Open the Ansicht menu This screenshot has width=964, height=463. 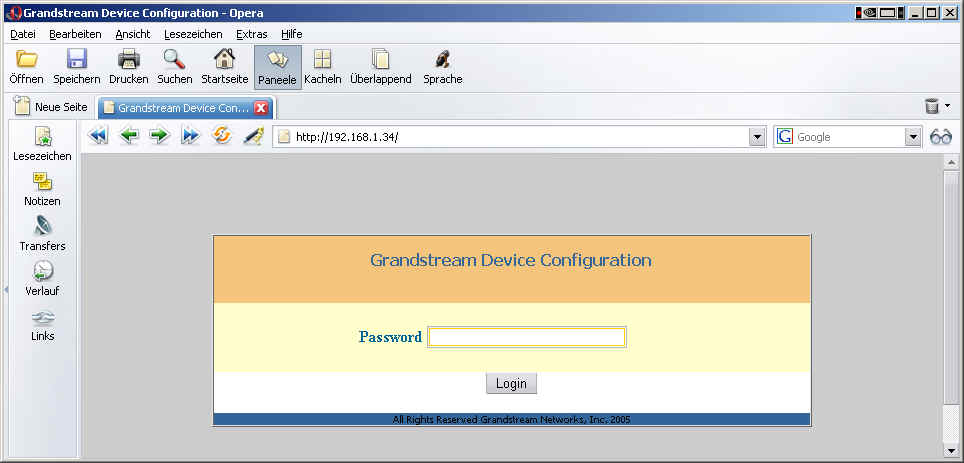(133, 34)
